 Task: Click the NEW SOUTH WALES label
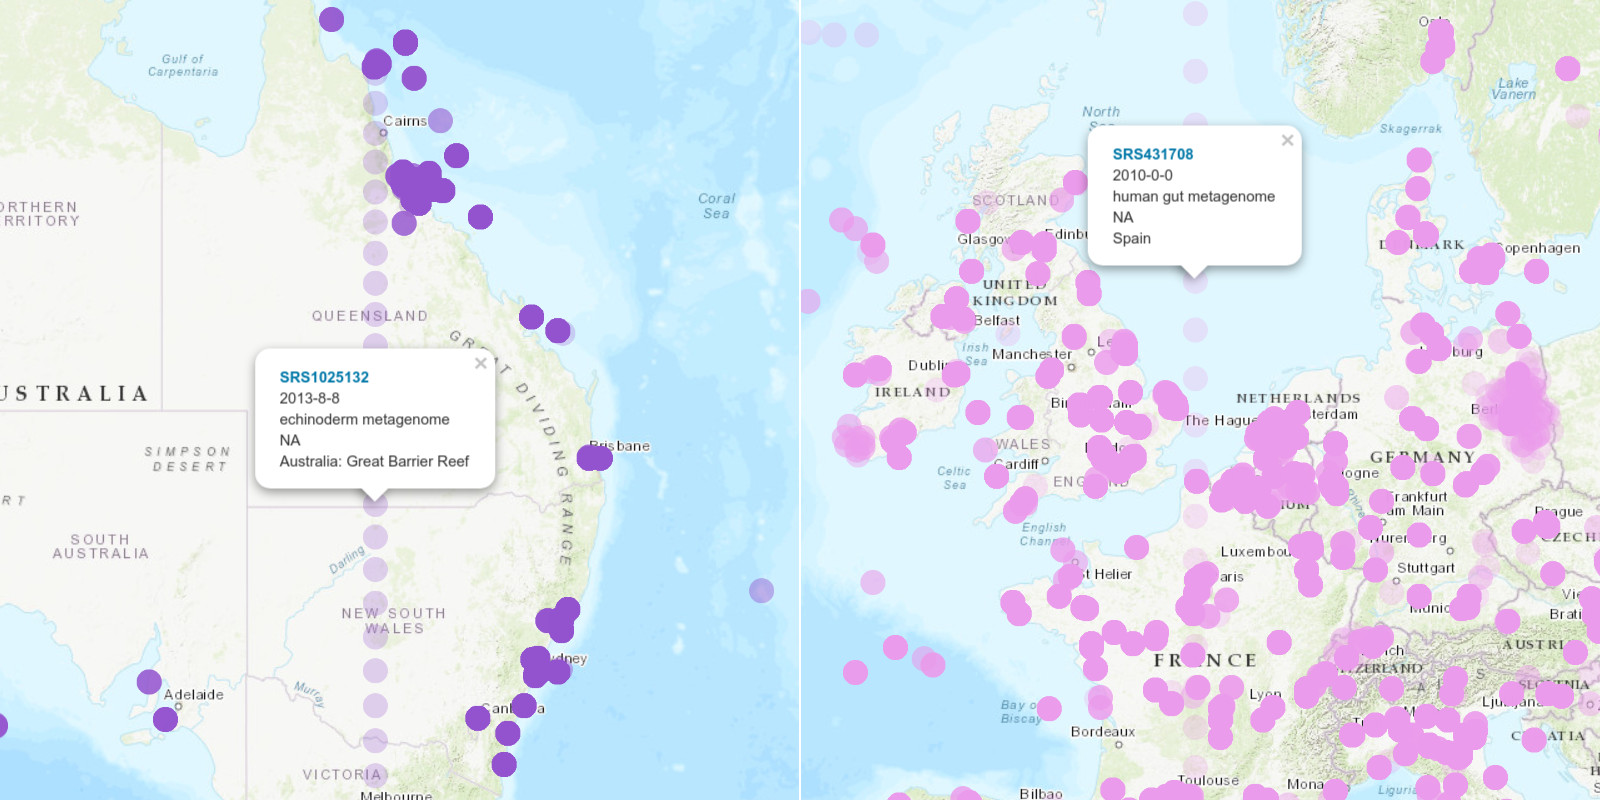(x=393, y=621)
